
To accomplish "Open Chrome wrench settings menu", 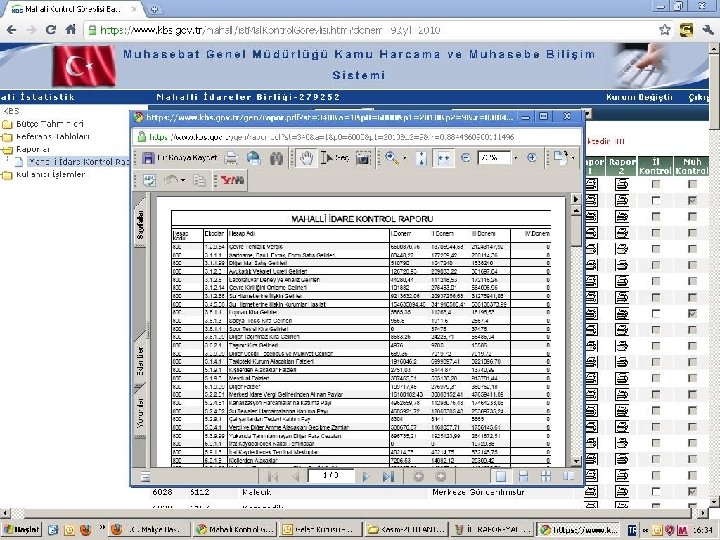I will [x=708, y=30].
